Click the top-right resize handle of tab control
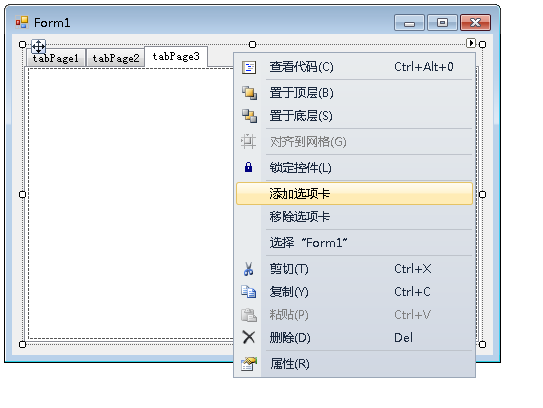 [x=482, y=44]
